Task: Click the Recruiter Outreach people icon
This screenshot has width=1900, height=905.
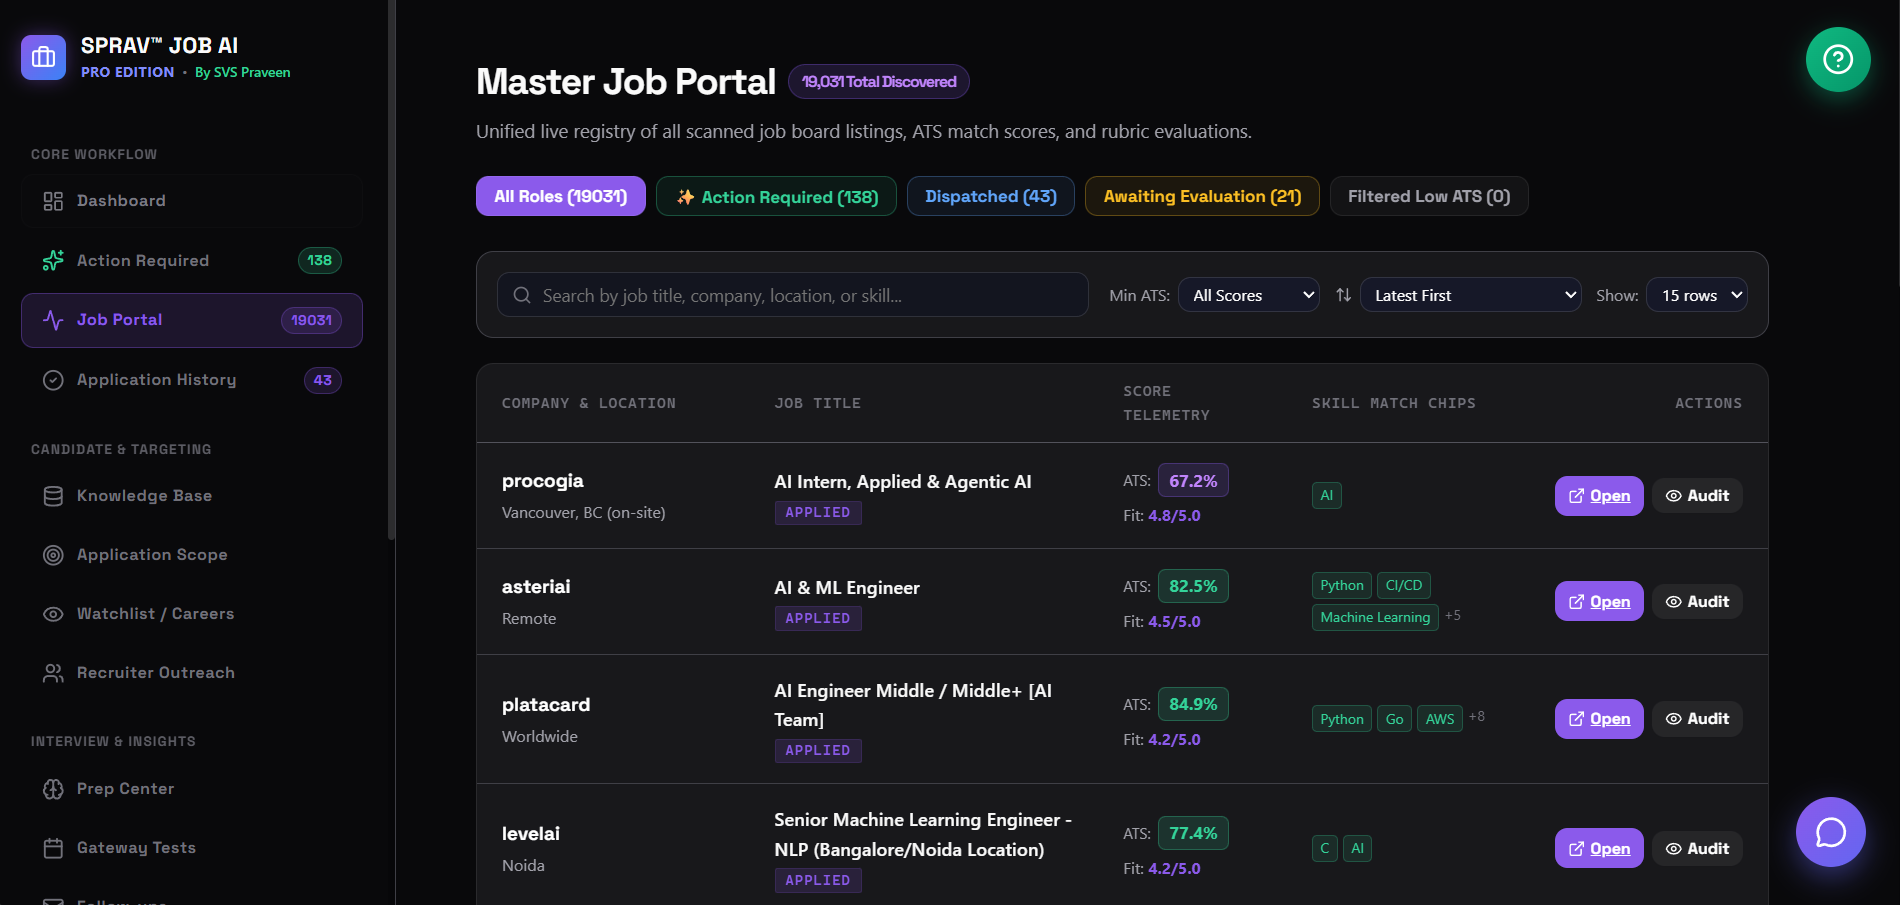Action: coord(53,673)
